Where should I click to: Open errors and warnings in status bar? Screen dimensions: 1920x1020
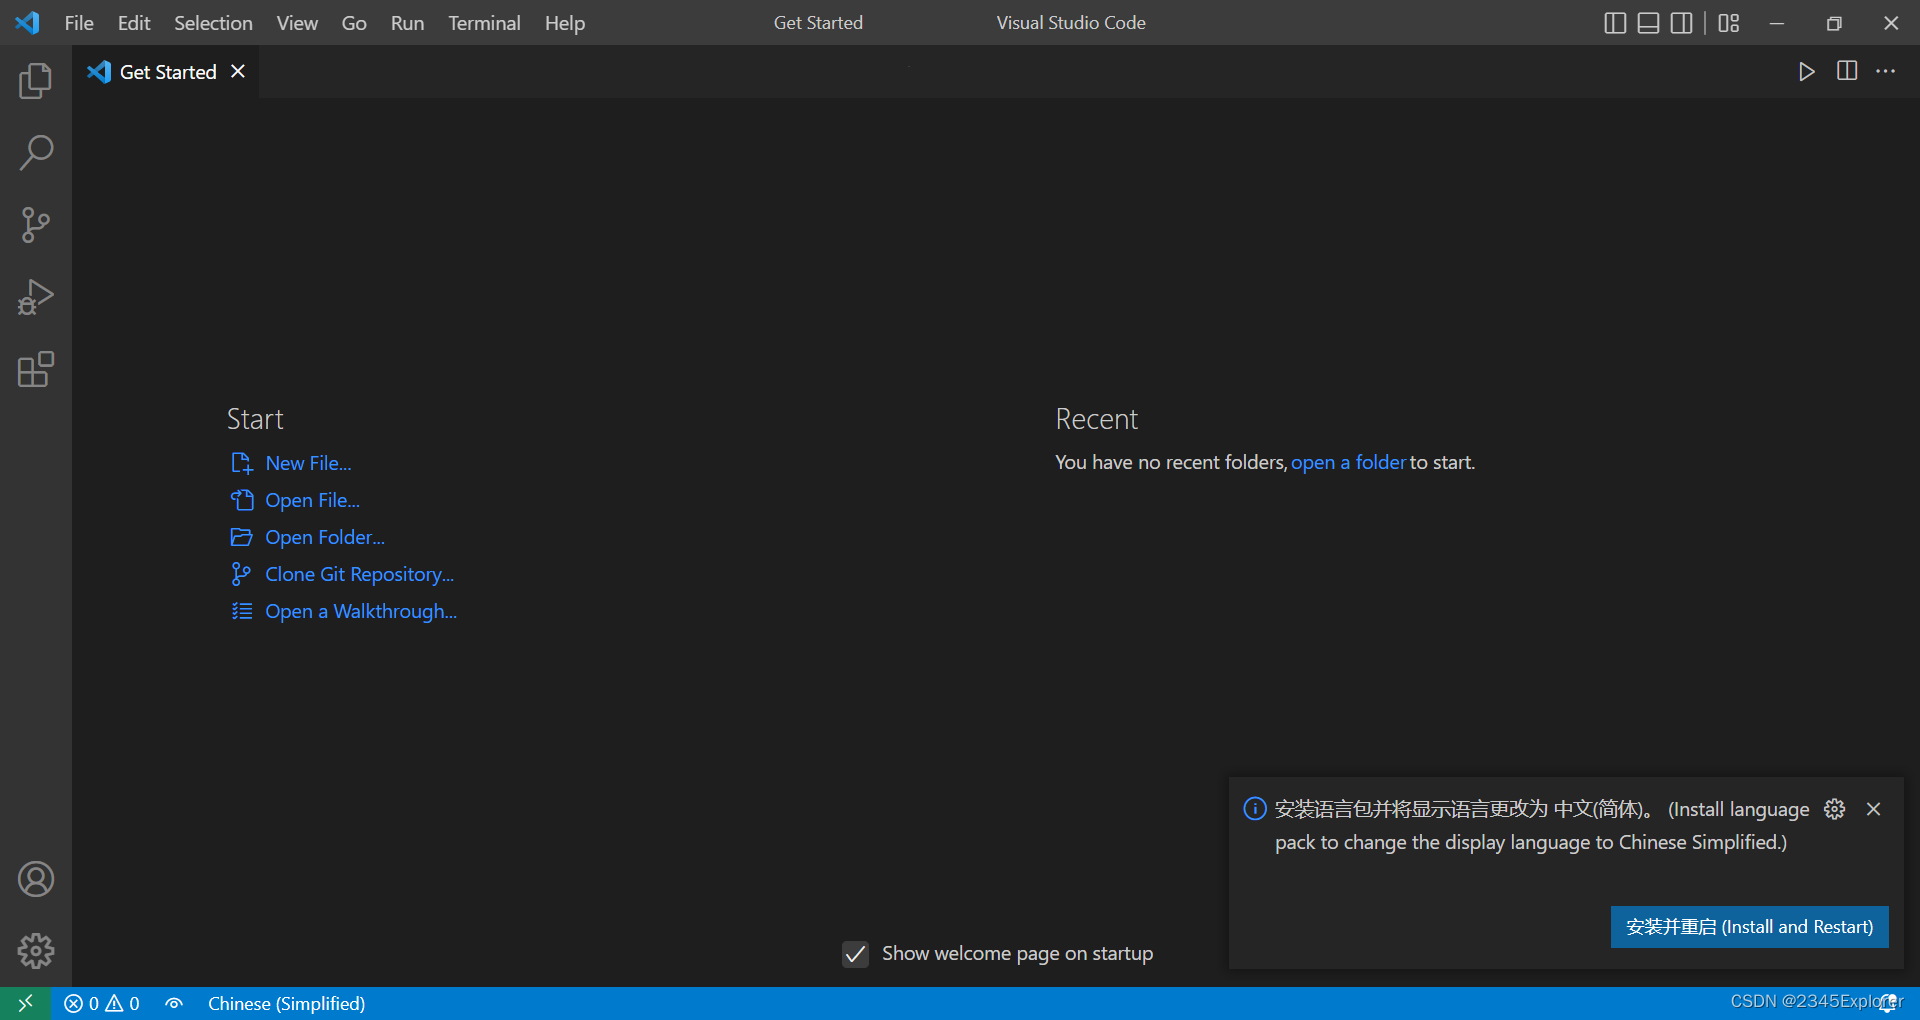pos(102,1003)
